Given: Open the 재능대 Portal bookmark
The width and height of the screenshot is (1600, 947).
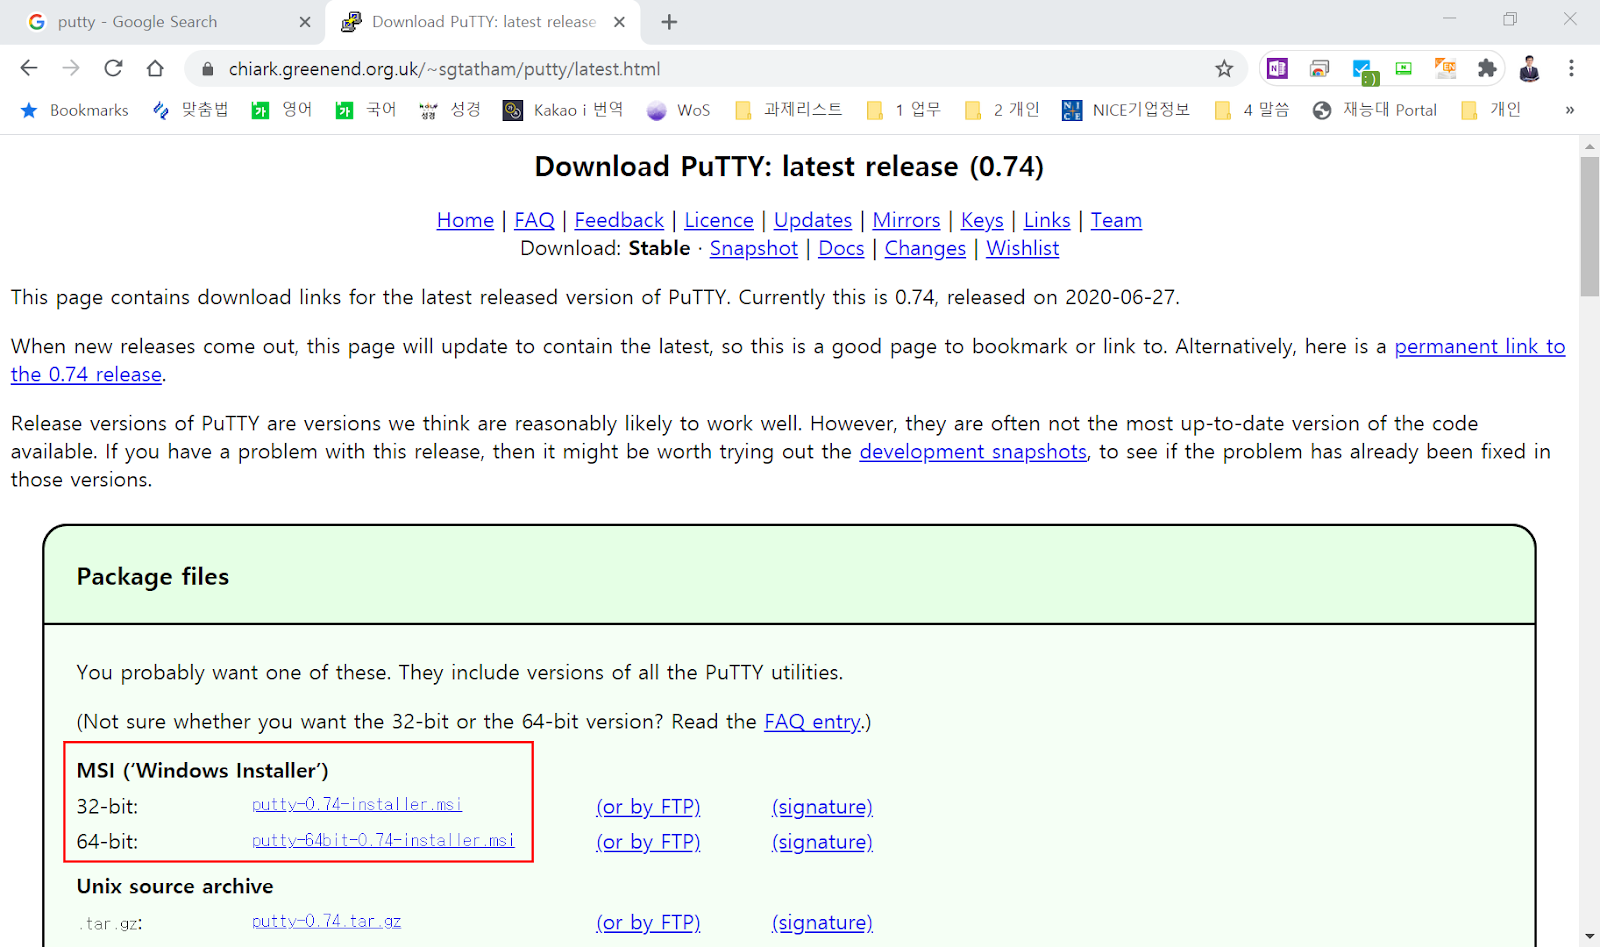Looking at the screenshot, I should click(x=1375, y=110).
